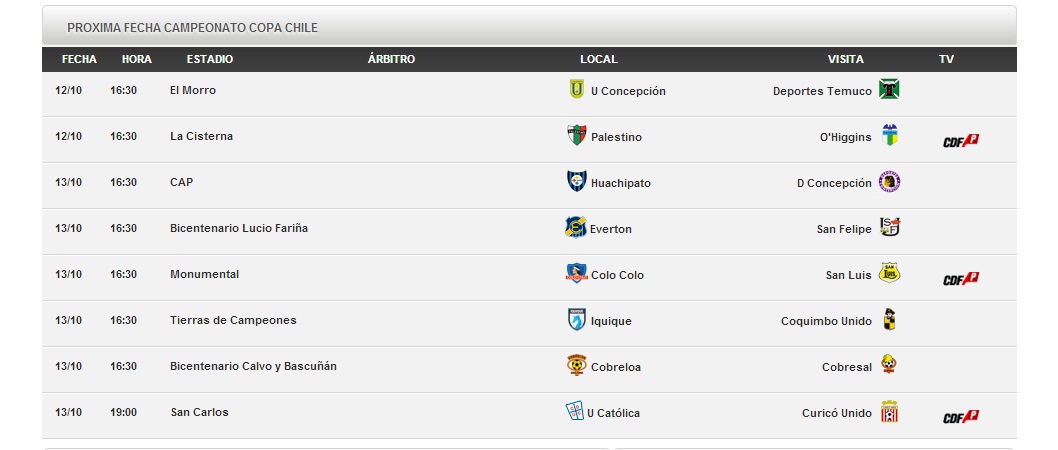
Task: Click the Everton club crest
Action: pyautogui.click(x=576, y=227)
